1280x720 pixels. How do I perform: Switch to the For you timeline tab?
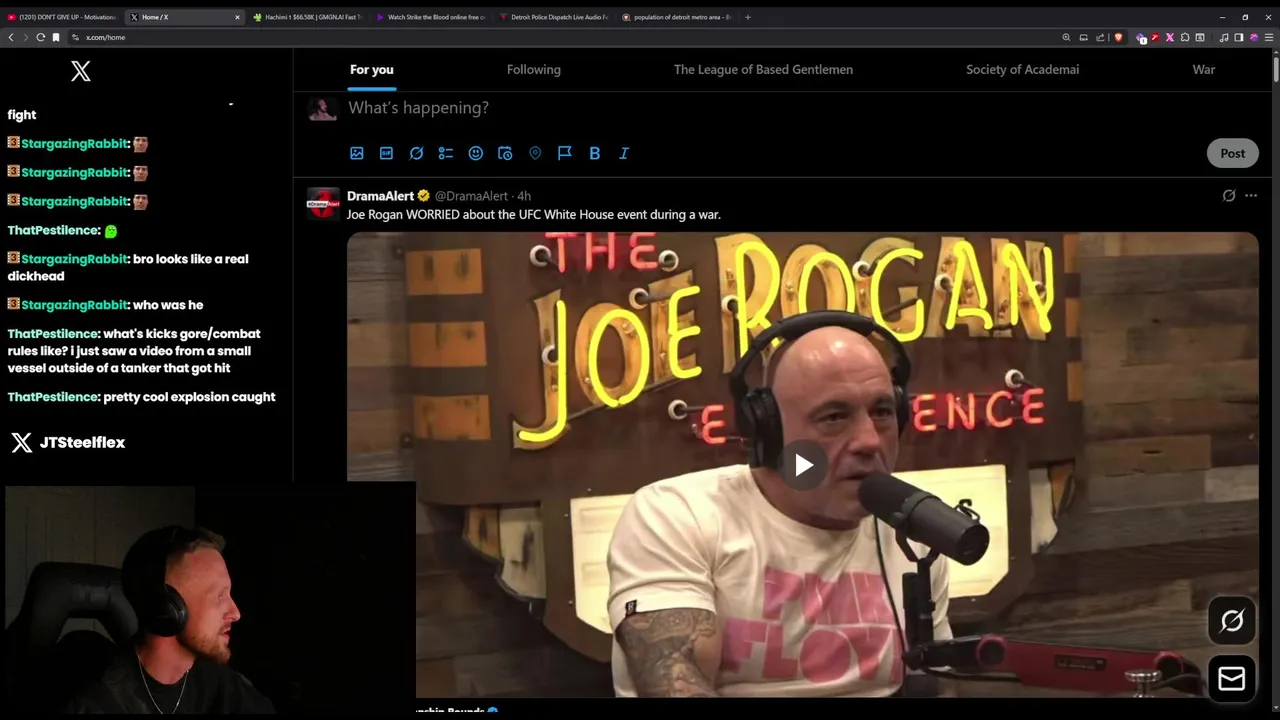click(371, 69)
